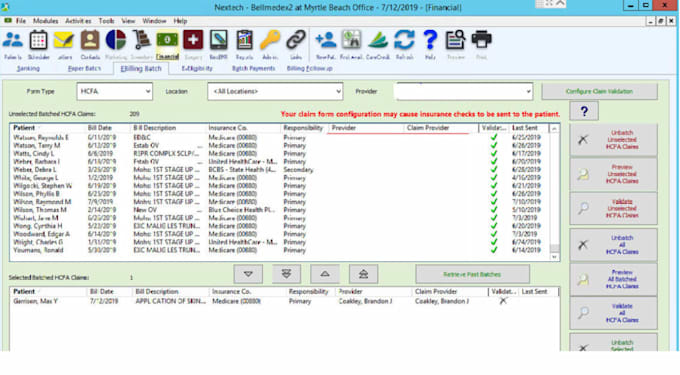Open the File menu
This screenshot has width=680, height=375.
pos(21,21)
